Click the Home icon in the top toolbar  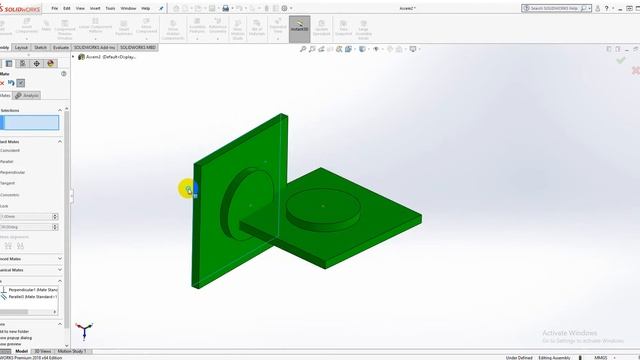[176, 8]
